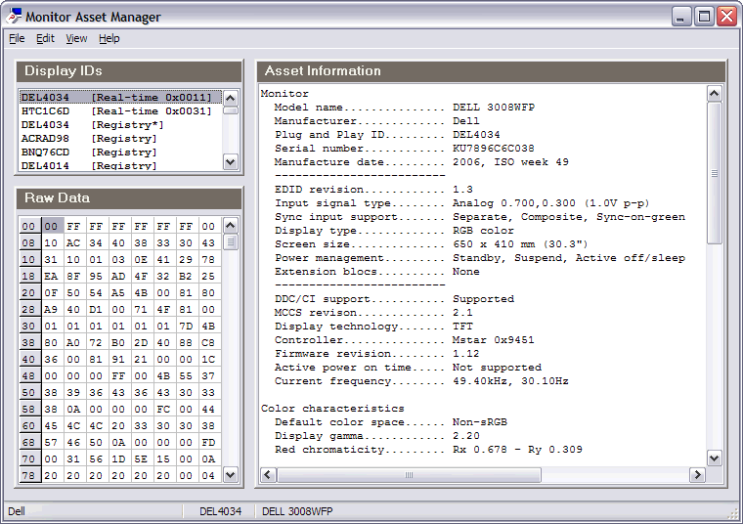Select DEL4014 Registry display entry
Viewport: 743px width, 524px height.
tap(121, 165)
